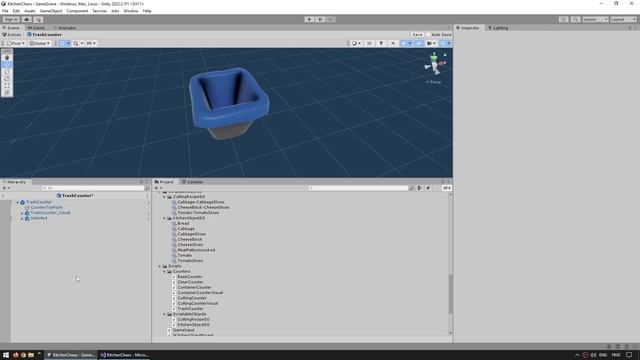Click the orientation gizmo in Scene view
This screenshot has width=640, height=360.
(x=434, y=64)
